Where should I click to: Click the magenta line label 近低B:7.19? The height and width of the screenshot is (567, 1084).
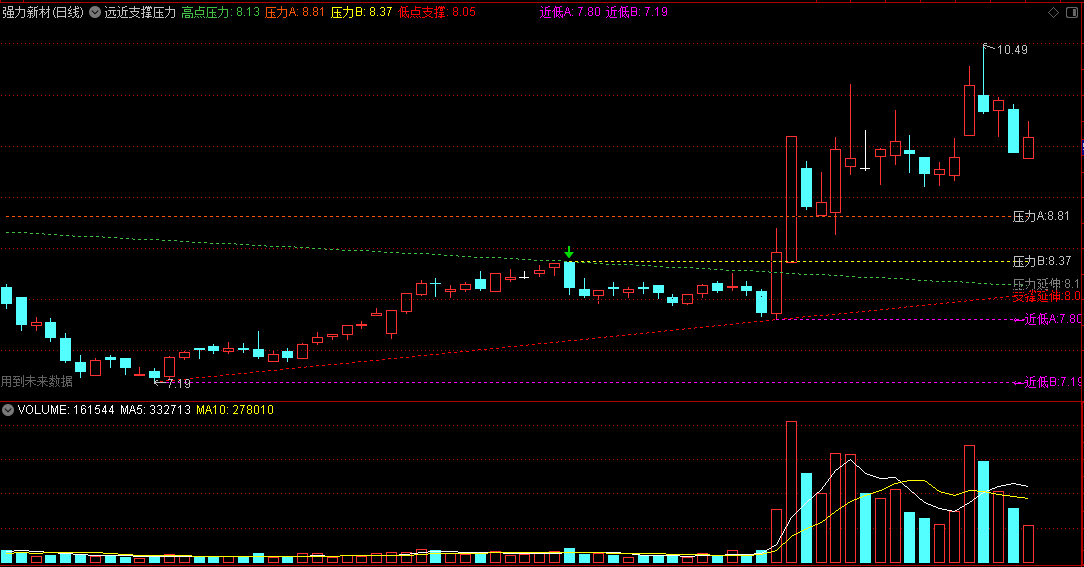pyautogui.click(x=1052, y=382)
